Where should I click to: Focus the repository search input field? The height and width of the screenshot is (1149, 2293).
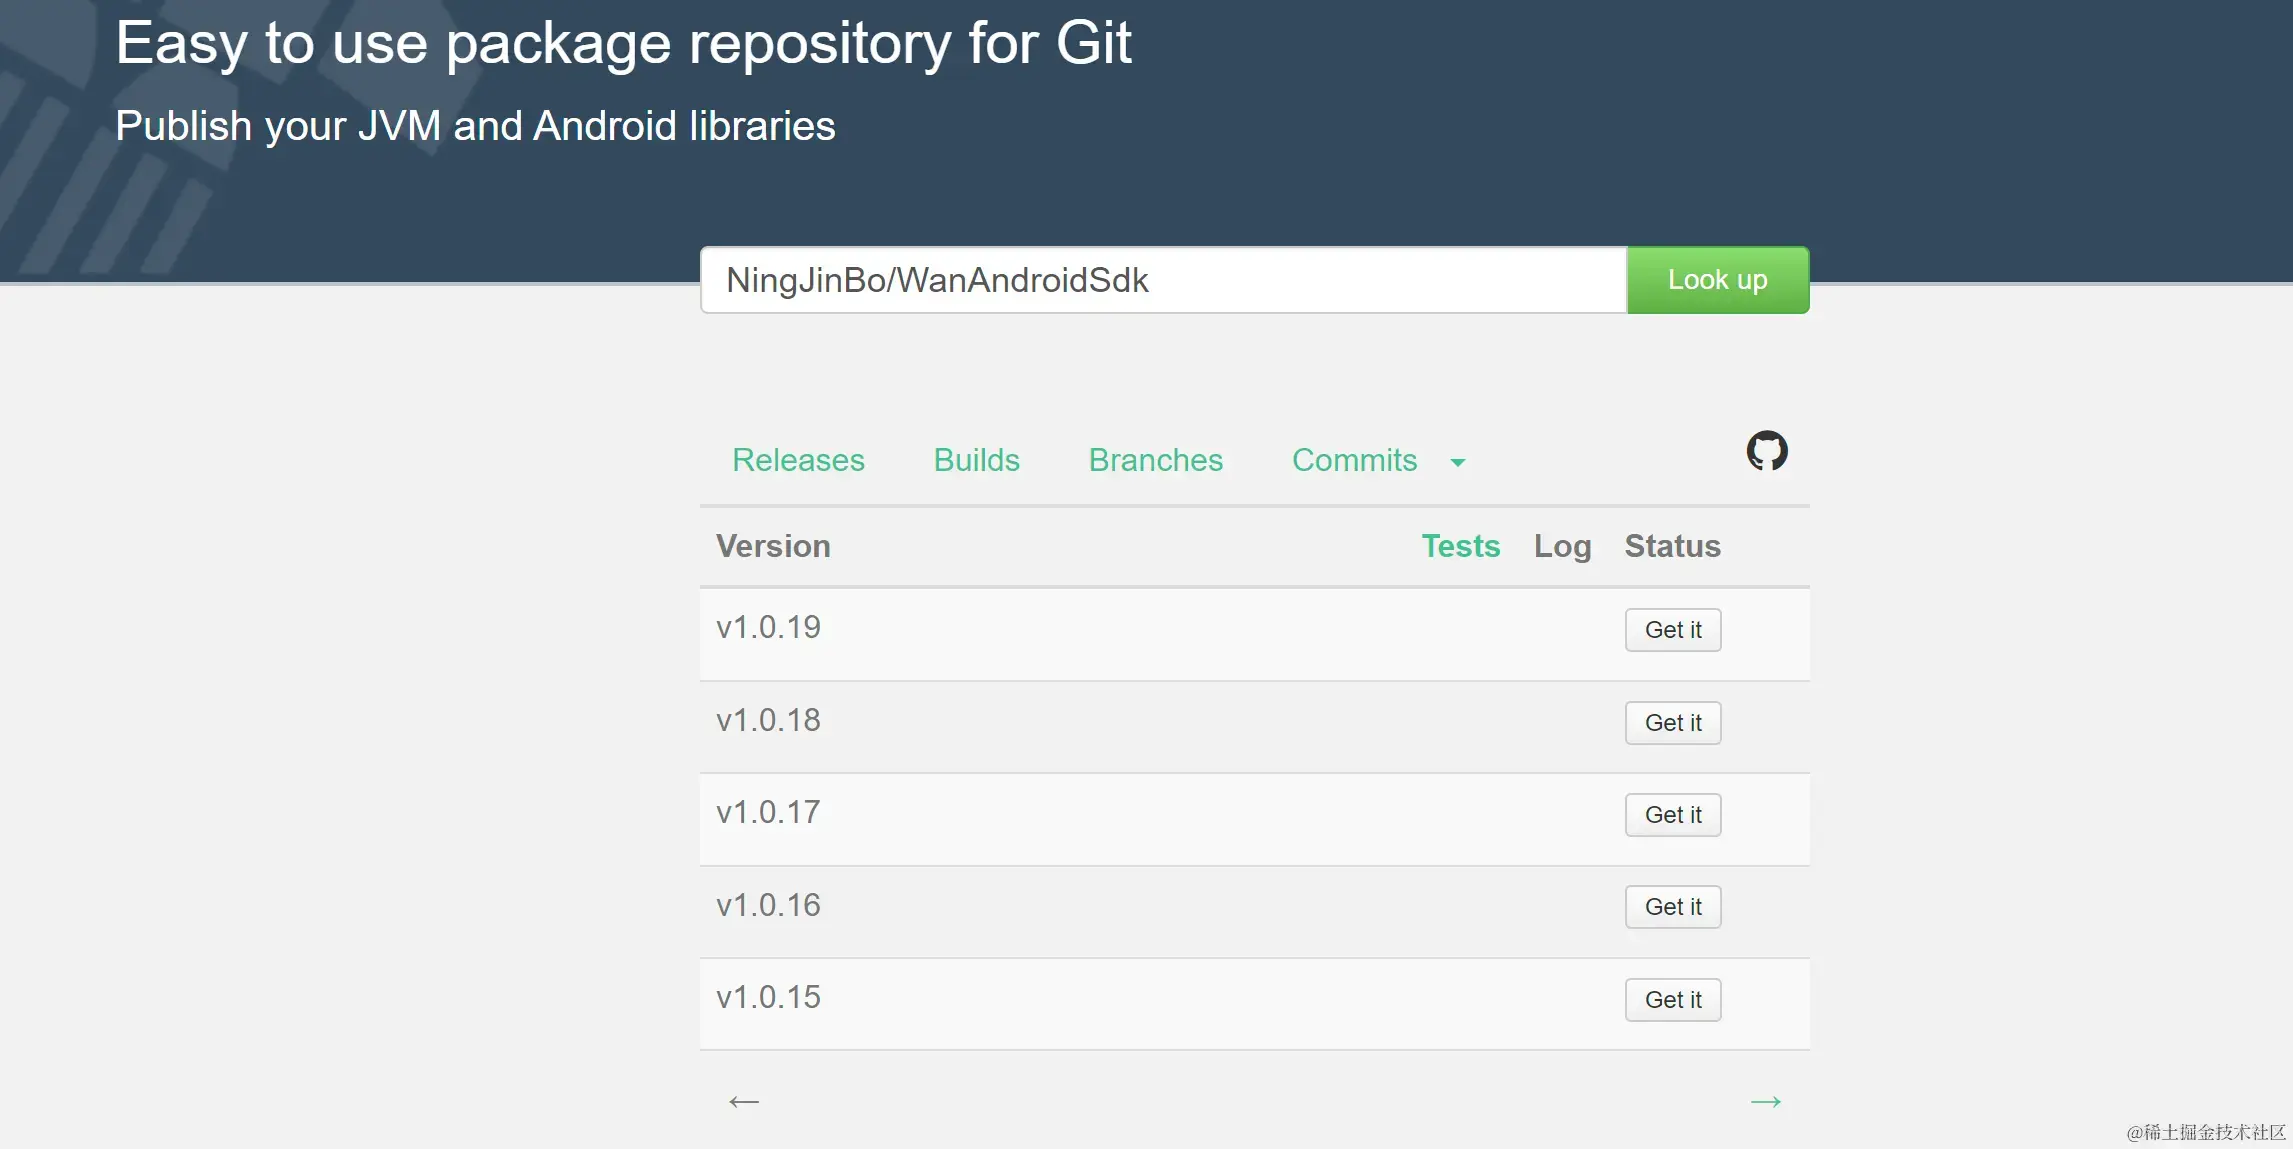pos(1162,280)
